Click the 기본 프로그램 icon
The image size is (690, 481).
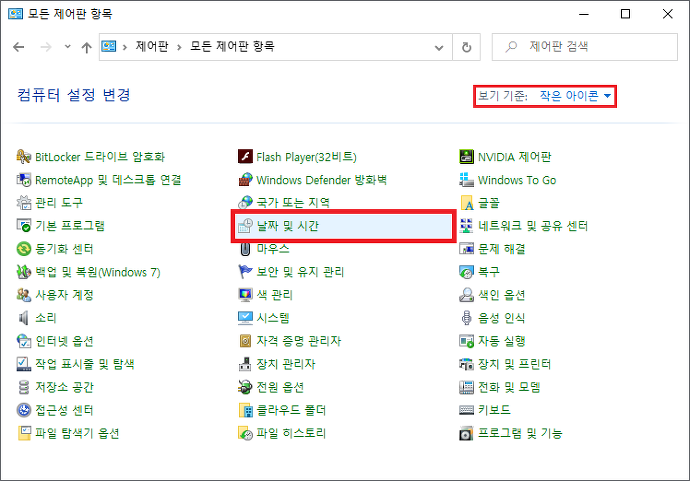[x=23, y=226]
